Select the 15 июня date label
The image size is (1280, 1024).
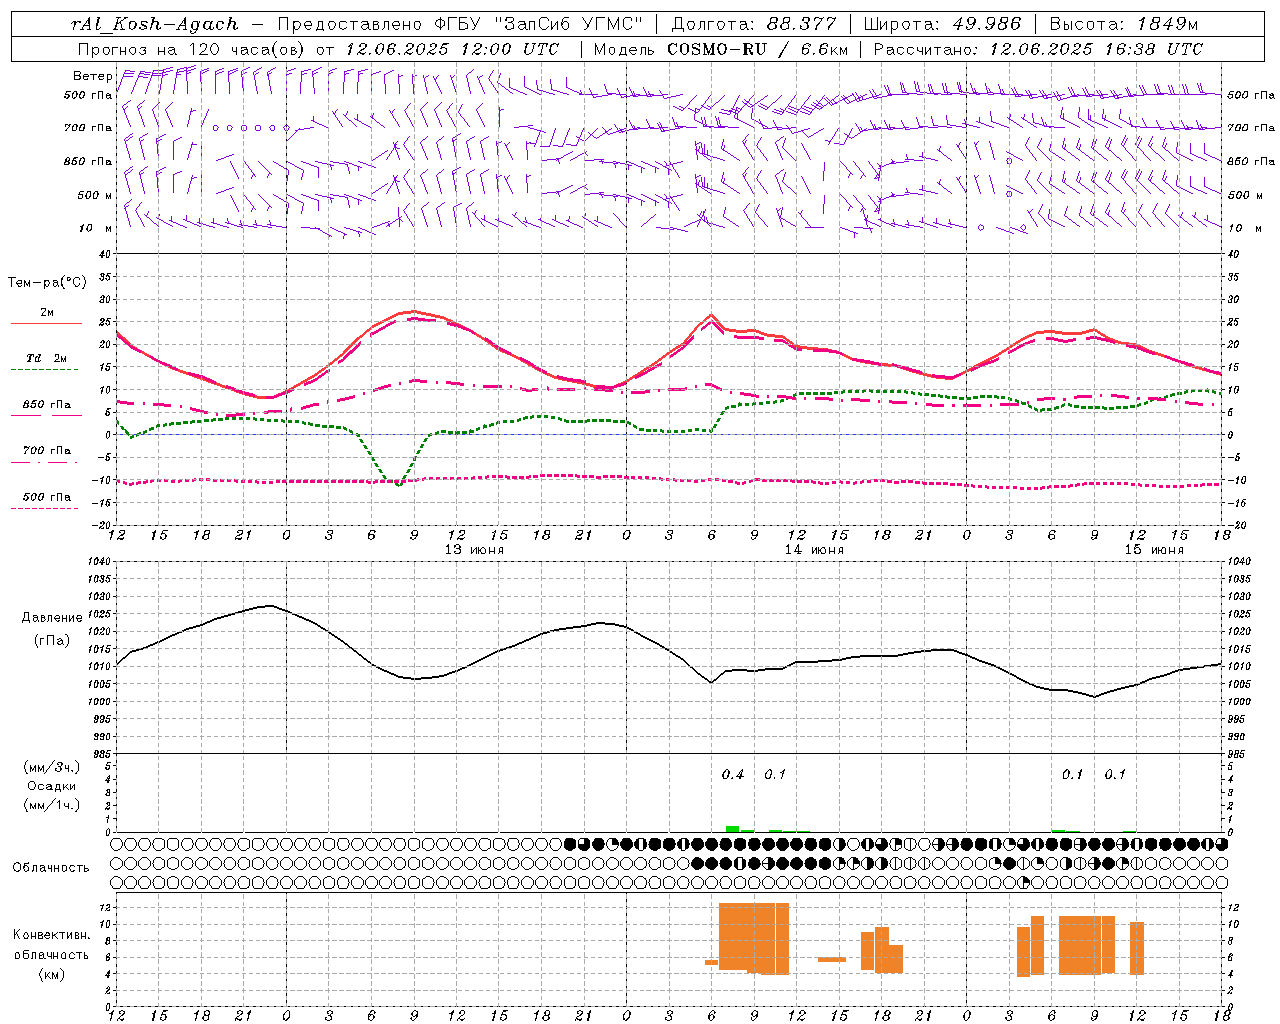pyautogui.click(x=1154, y=550)
